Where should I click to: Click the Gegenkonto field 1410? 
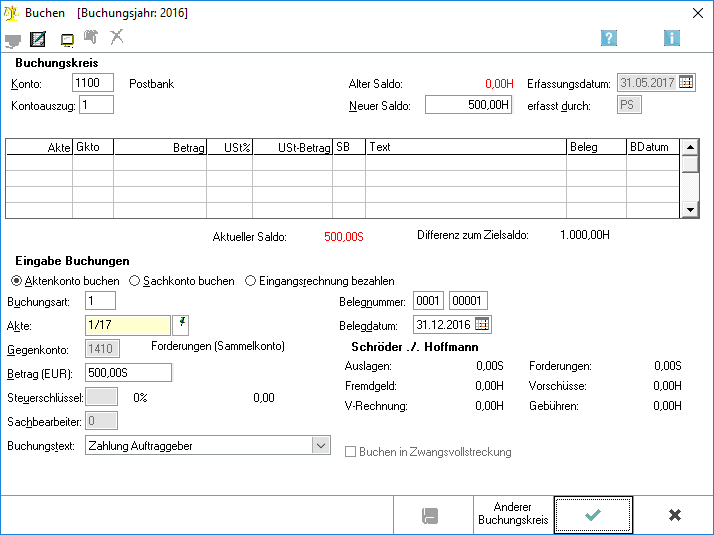(102, 349)
